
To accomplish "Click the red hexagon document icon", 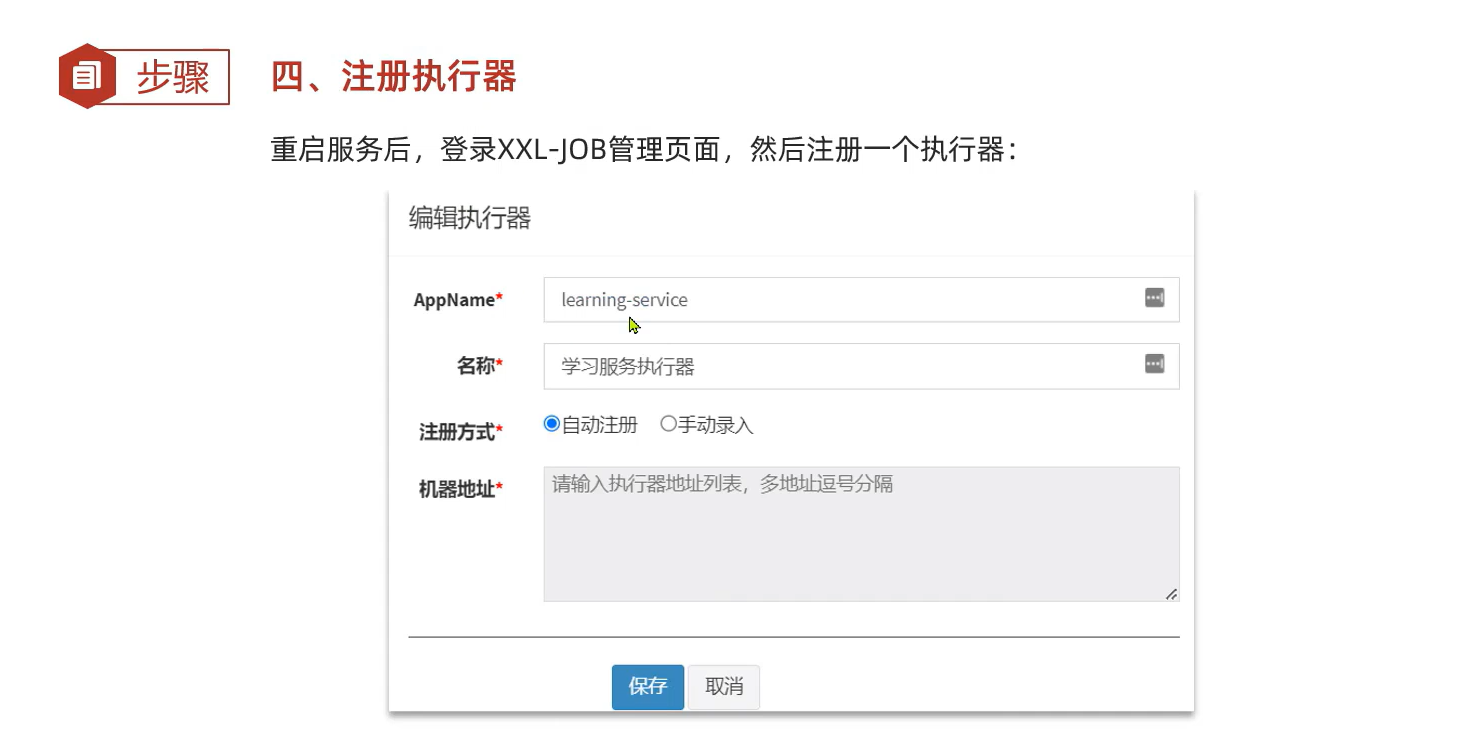I will [87, 76].
